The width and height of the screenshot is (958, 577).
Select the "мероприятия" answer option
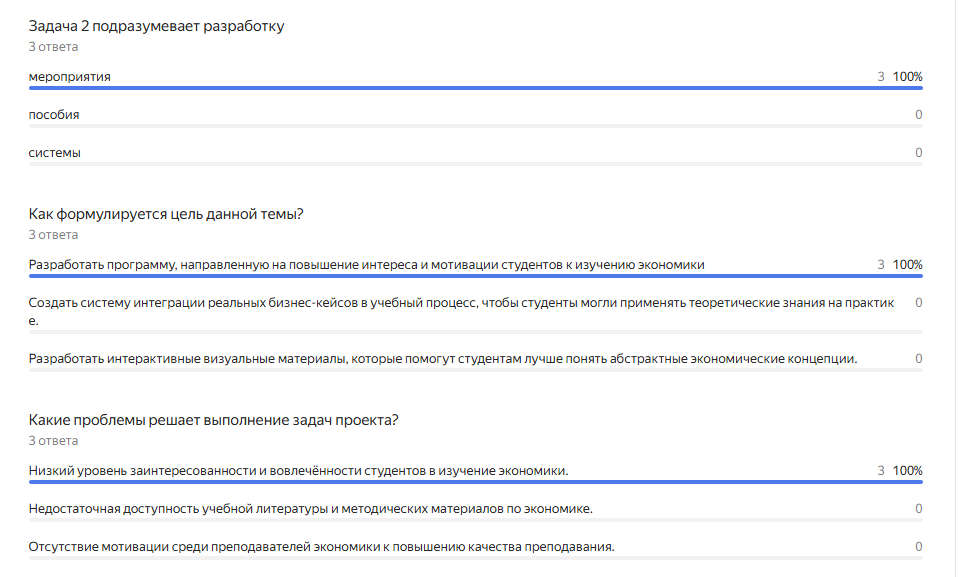[70, 76]
